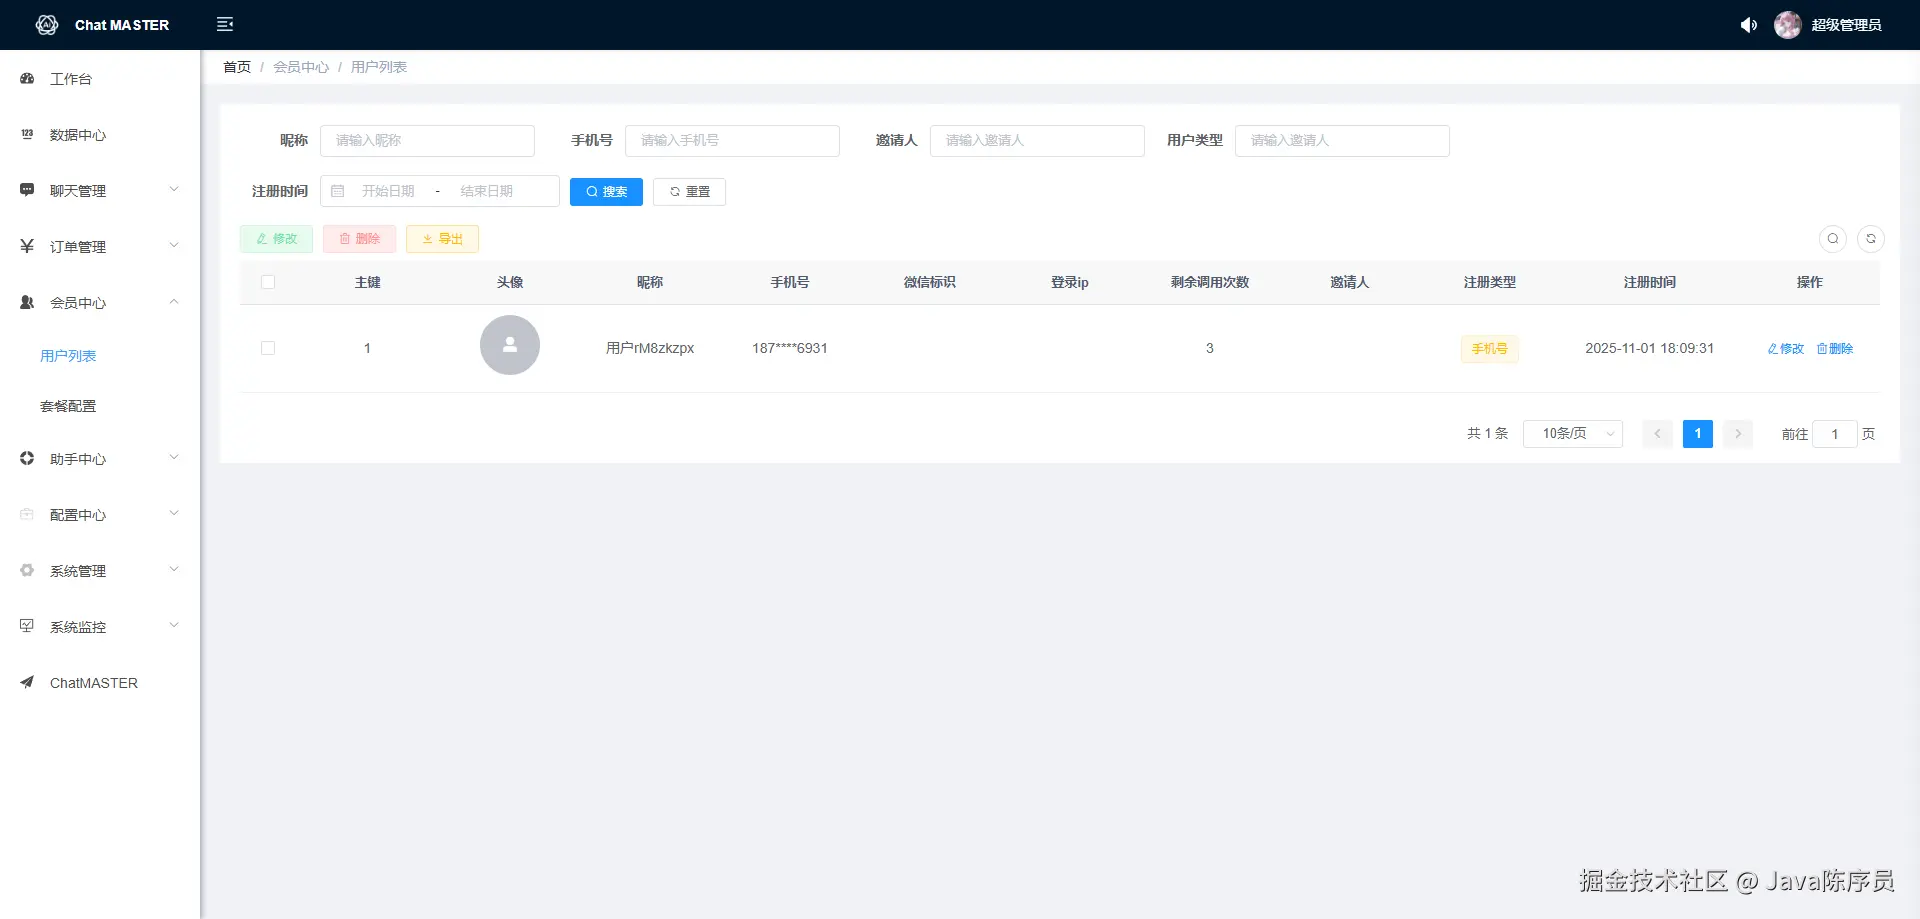Click 修改 link in user row 1
The width and height of the screenshot is (1920, 919).
click(1786, 349)
